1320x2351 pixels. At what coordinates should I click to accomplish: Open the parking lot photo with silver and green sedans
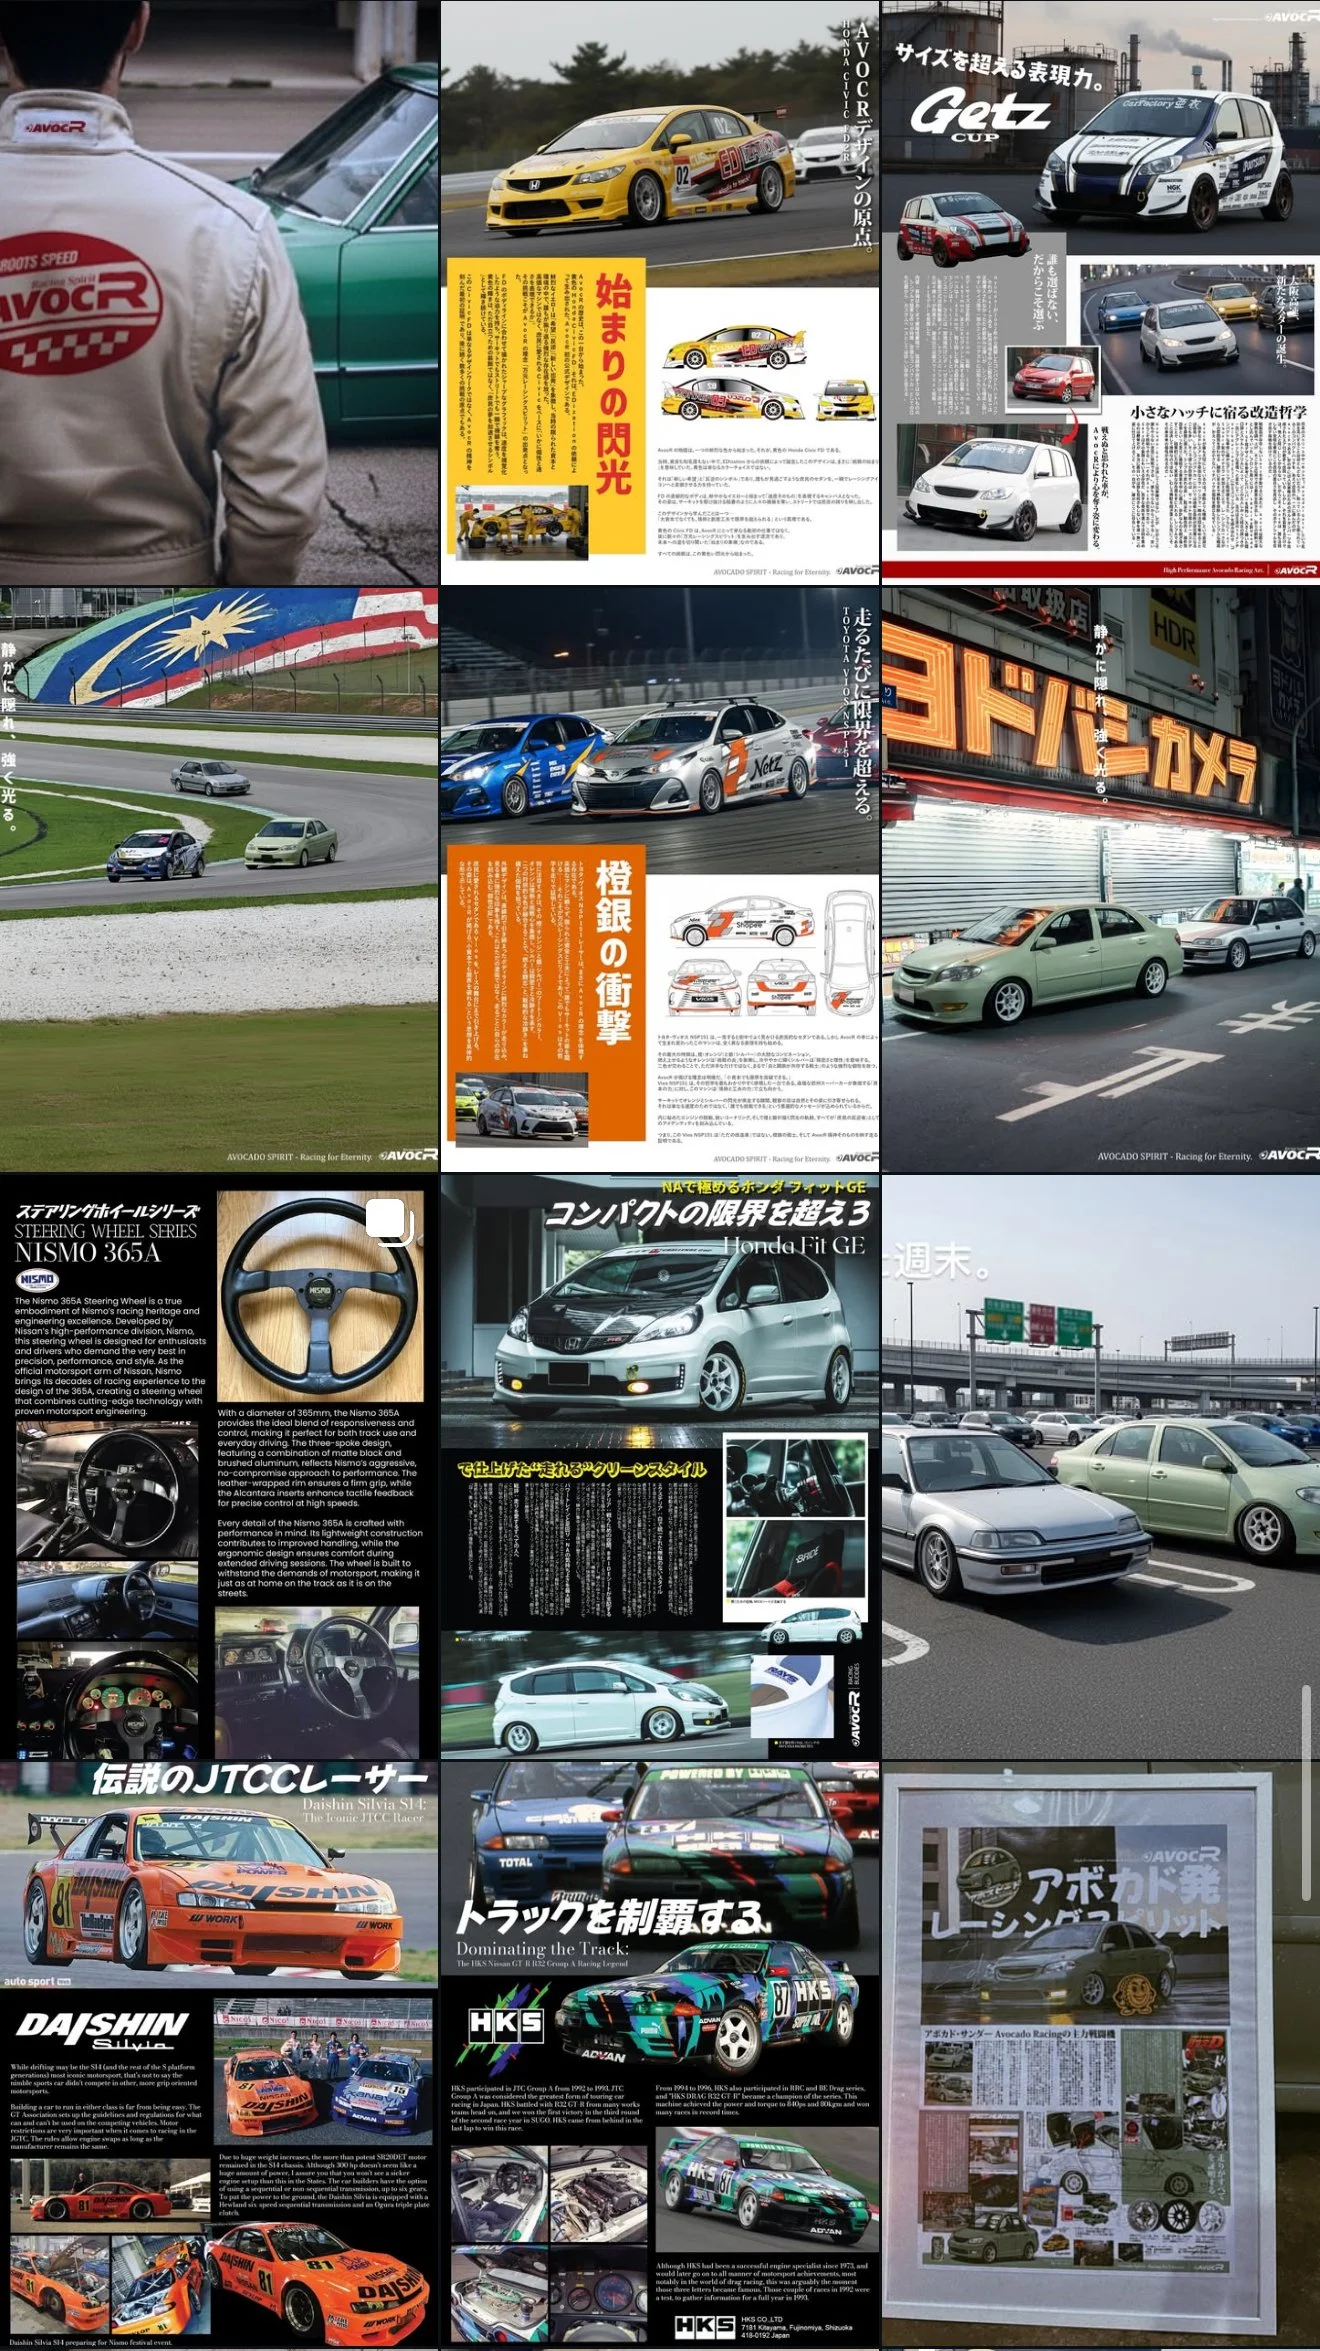1101,1467
